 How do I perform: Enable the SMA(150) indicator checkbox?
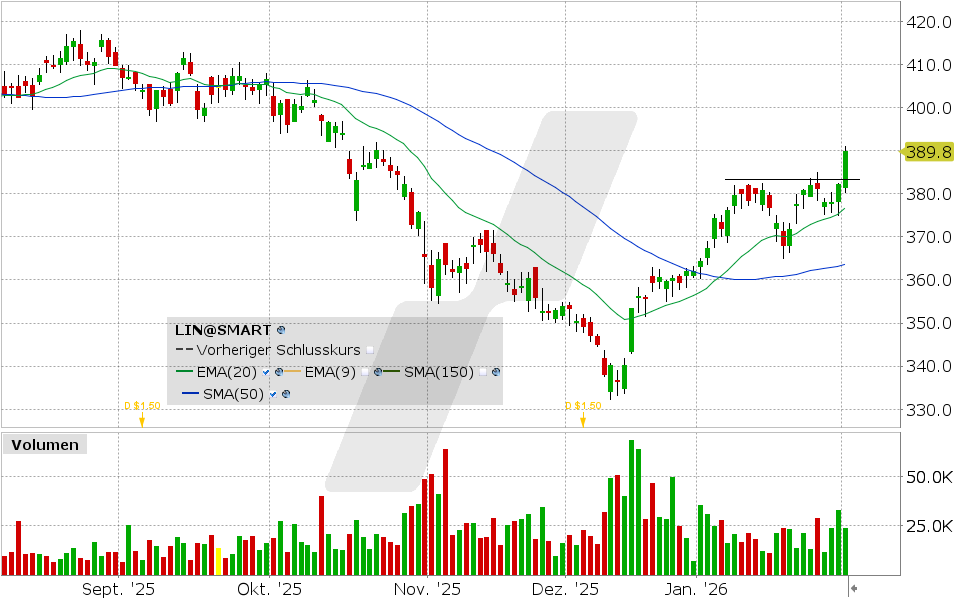[x=482, y=372]
